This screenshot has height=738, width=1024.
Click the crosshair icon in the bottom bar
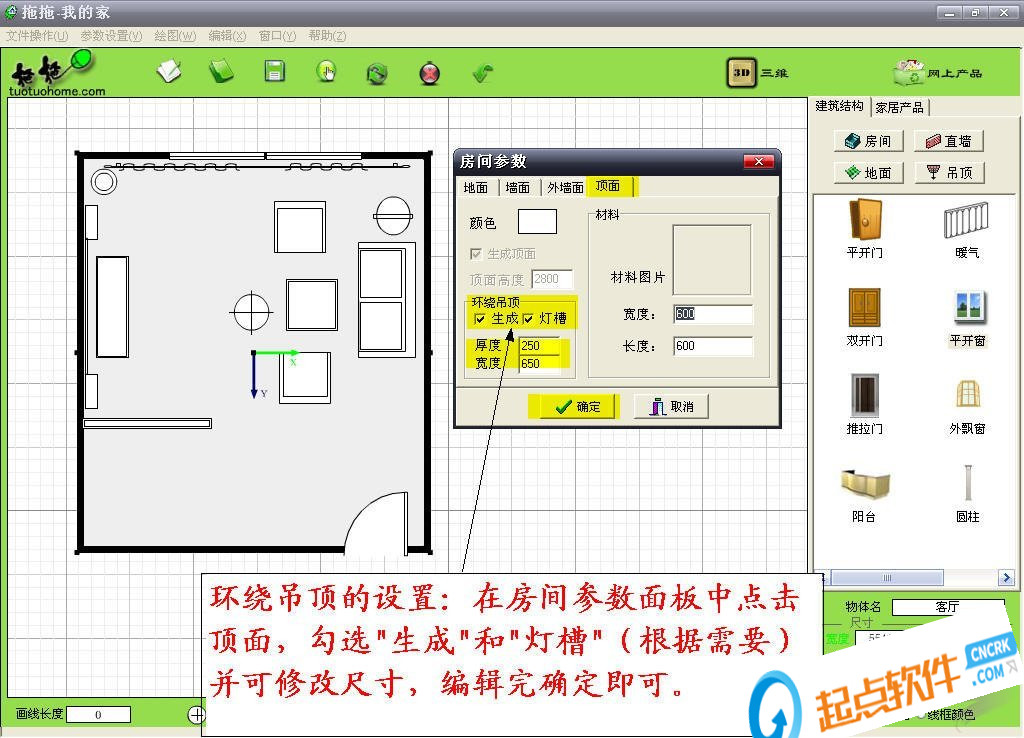197,715
